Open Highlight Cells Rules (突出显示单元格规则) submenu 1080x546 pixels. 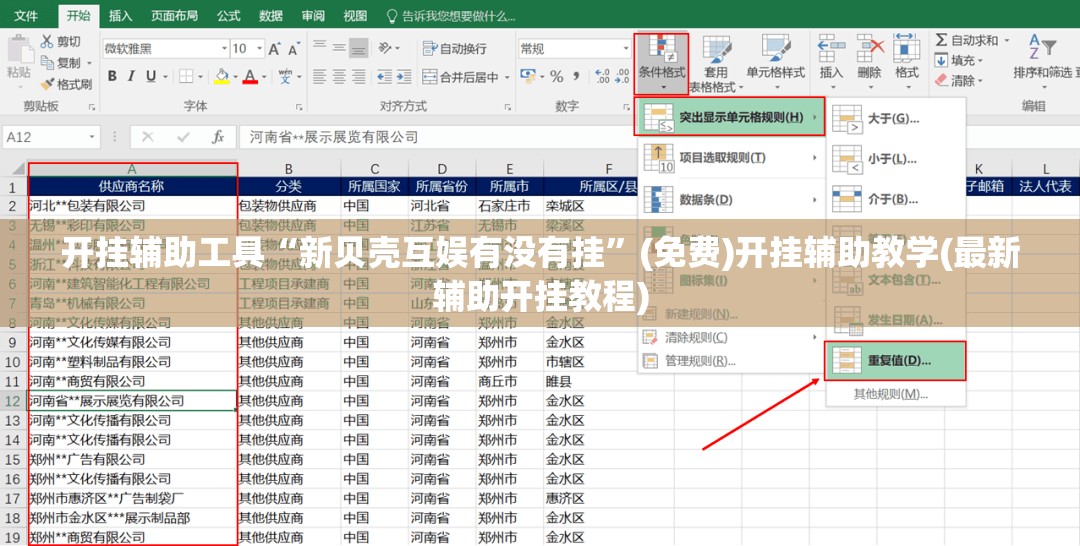(730, 117)
